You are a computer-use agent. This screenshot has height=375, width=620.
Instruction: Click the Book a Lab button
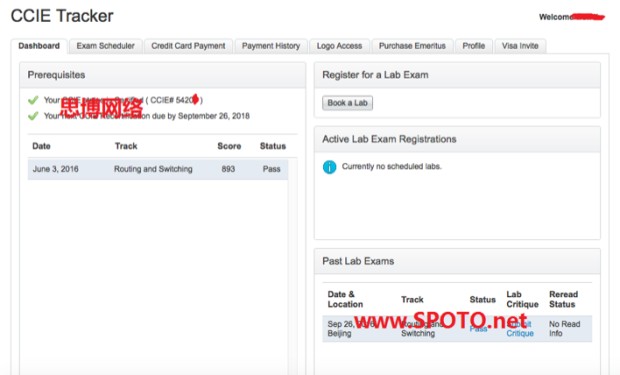tap(347, 103)
